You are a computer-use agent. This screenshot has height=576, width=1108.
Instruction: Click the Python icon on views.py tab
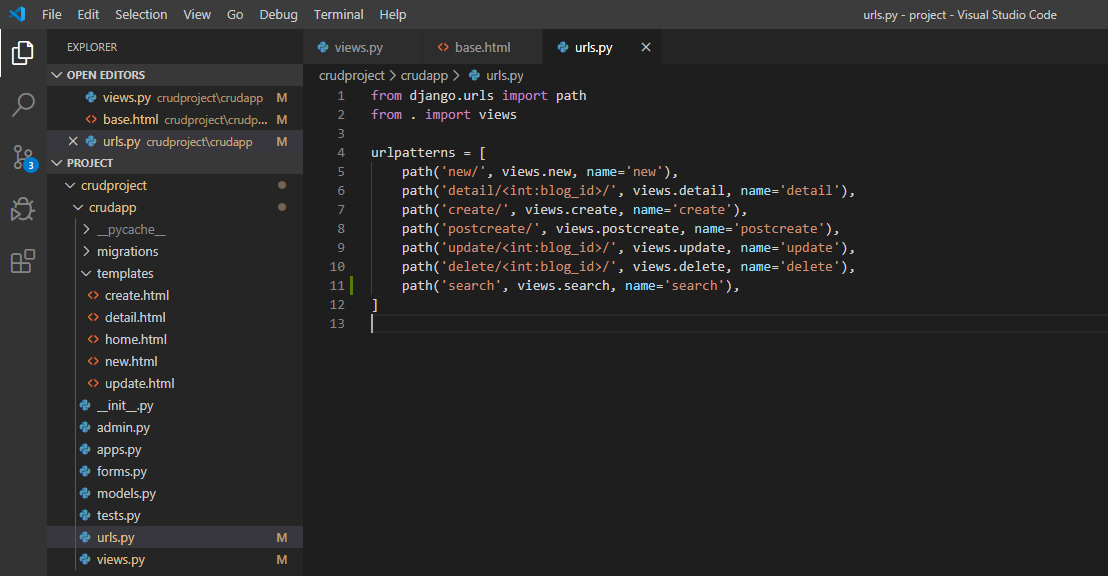coord(323,47)
